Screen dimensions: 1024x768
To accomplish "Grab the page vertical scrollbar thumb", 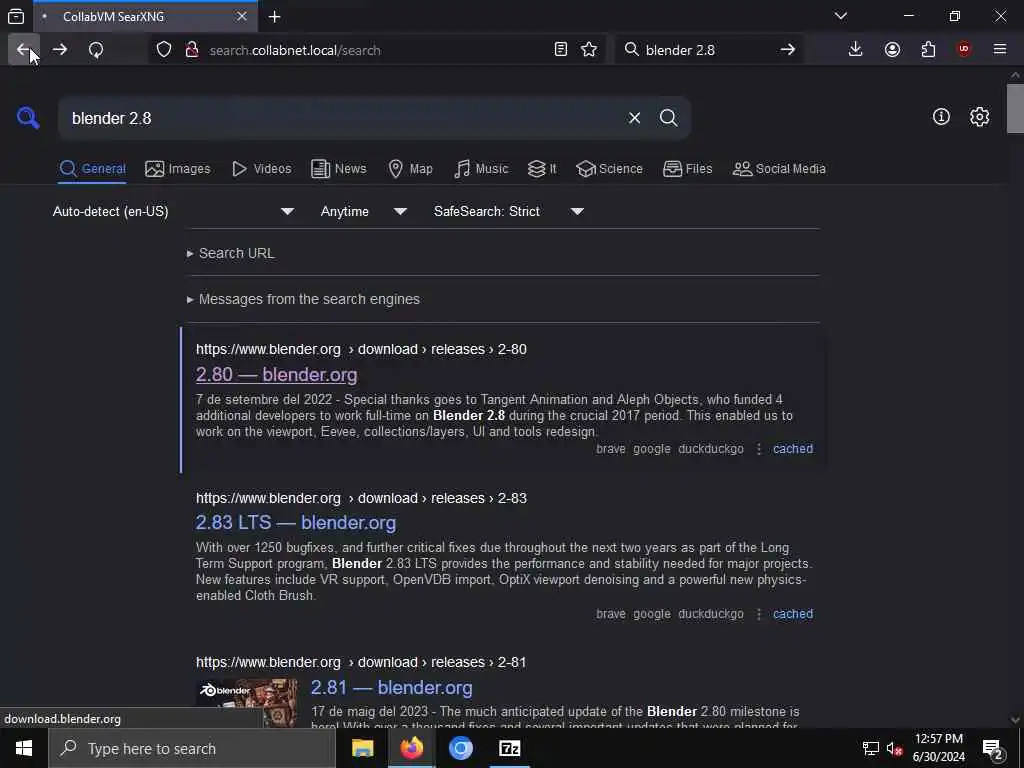I will click(1015, 108).
